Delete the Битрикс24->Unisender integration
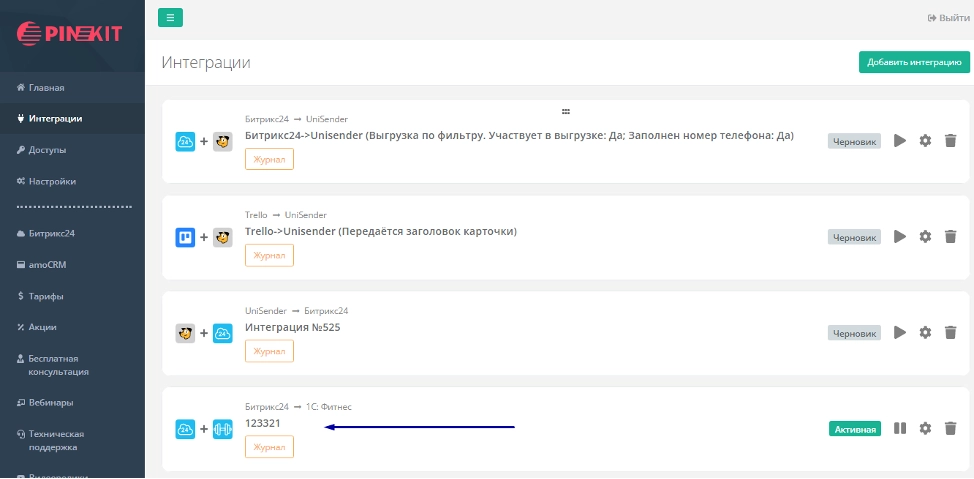Image resolution: width=974 pixels, height=479 pixels. tap(950, 140)
